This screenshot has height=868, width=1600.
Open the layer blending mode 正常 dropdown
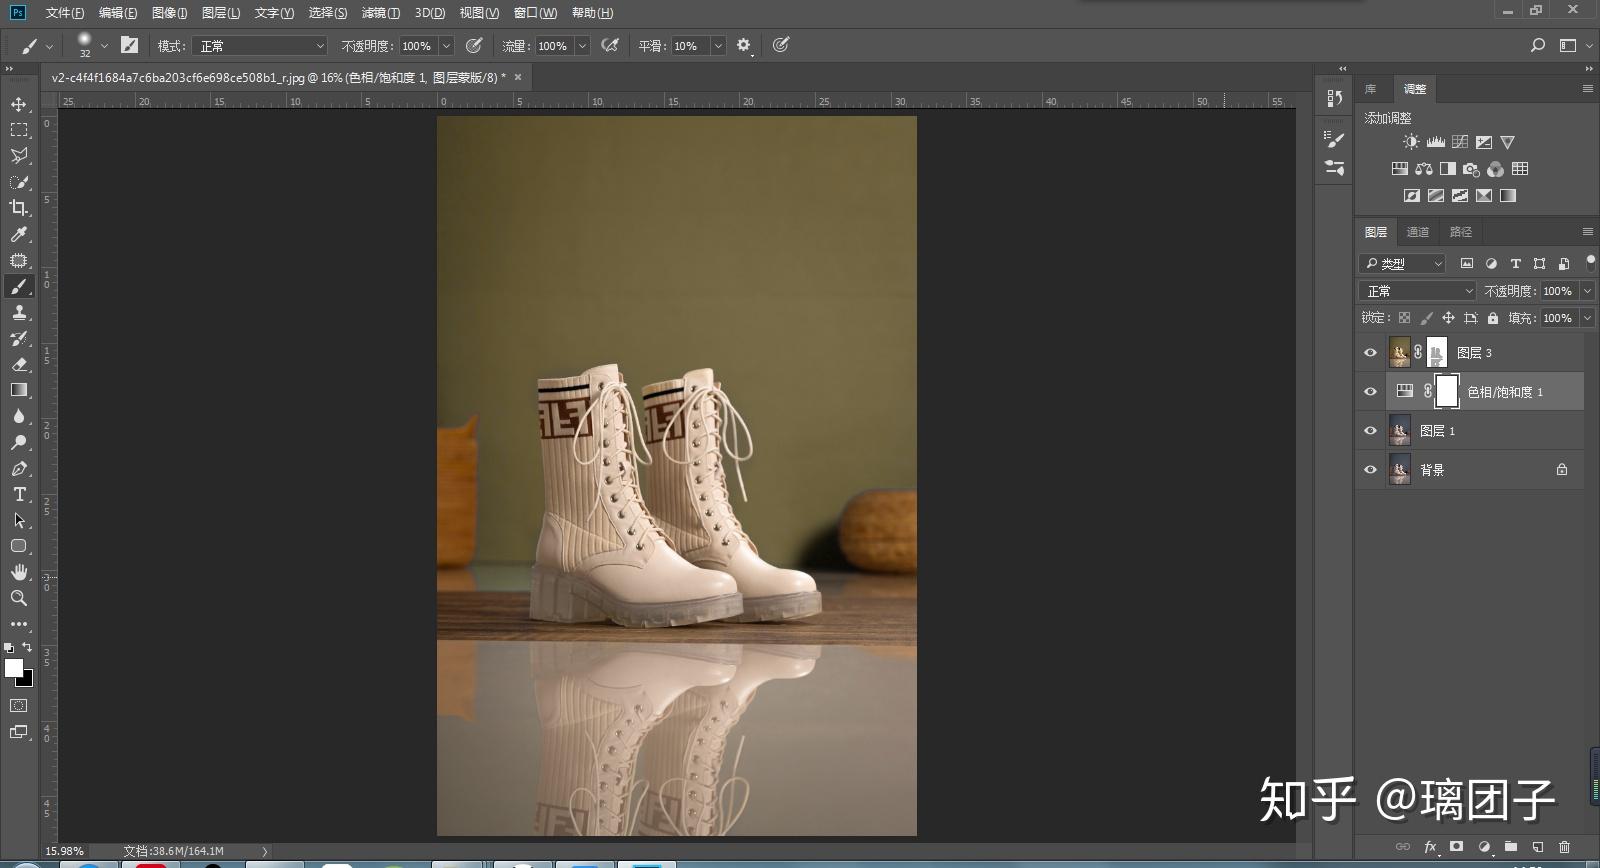point(1417,291)
